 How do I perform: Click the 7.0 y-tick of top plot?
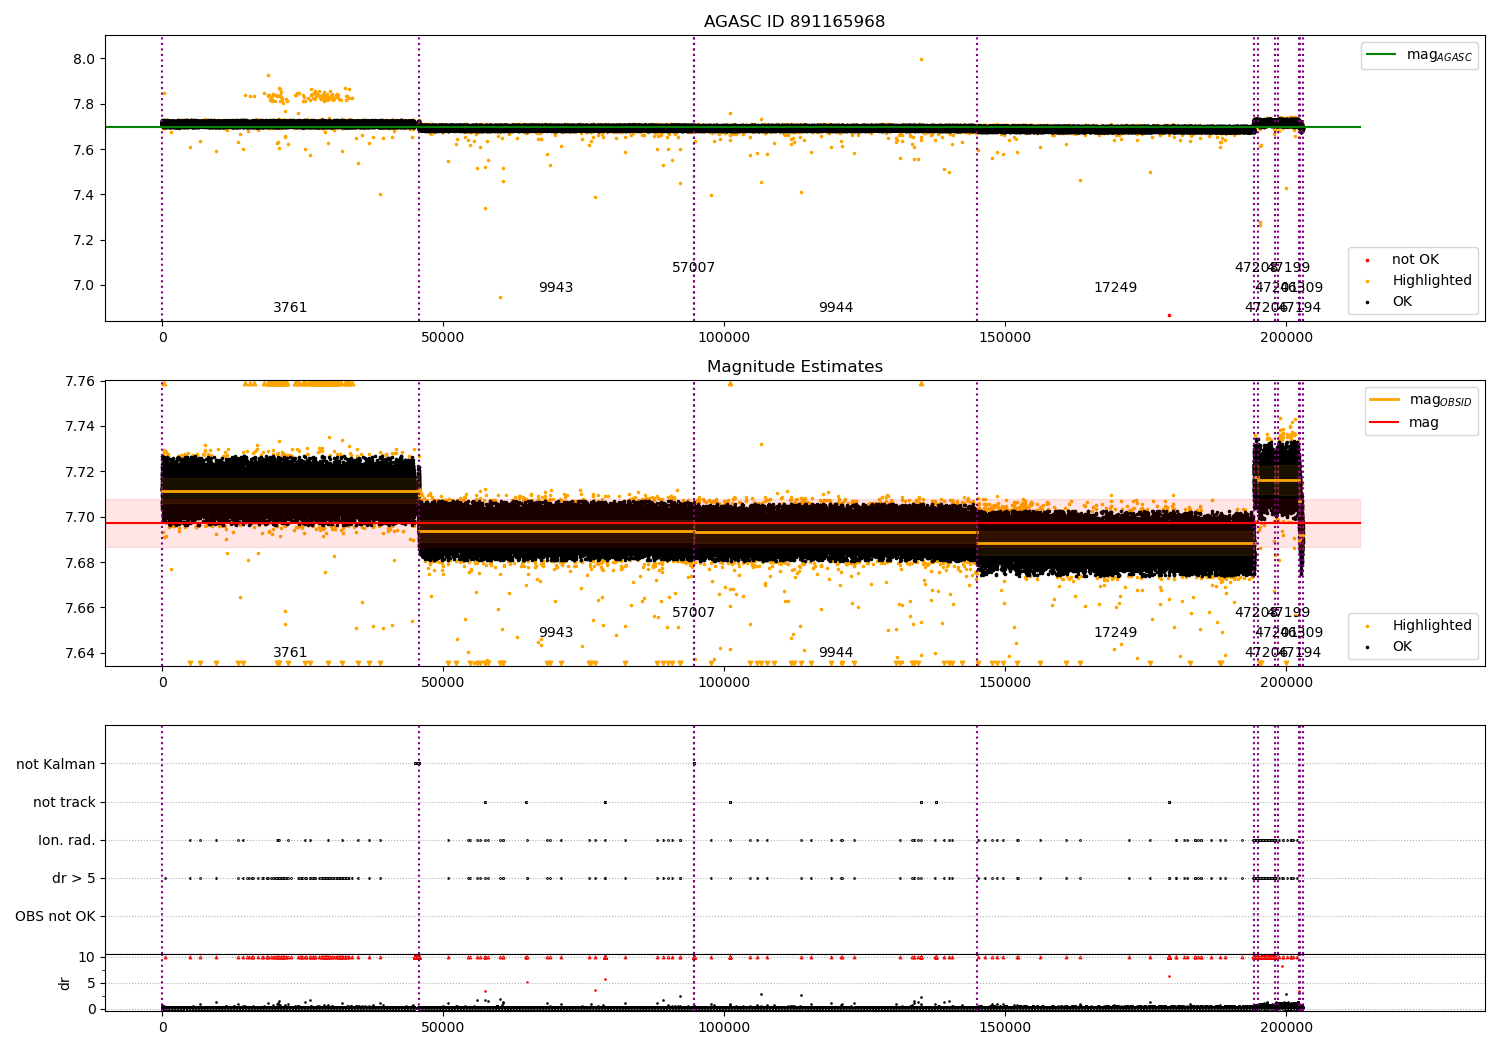(84, 286)
